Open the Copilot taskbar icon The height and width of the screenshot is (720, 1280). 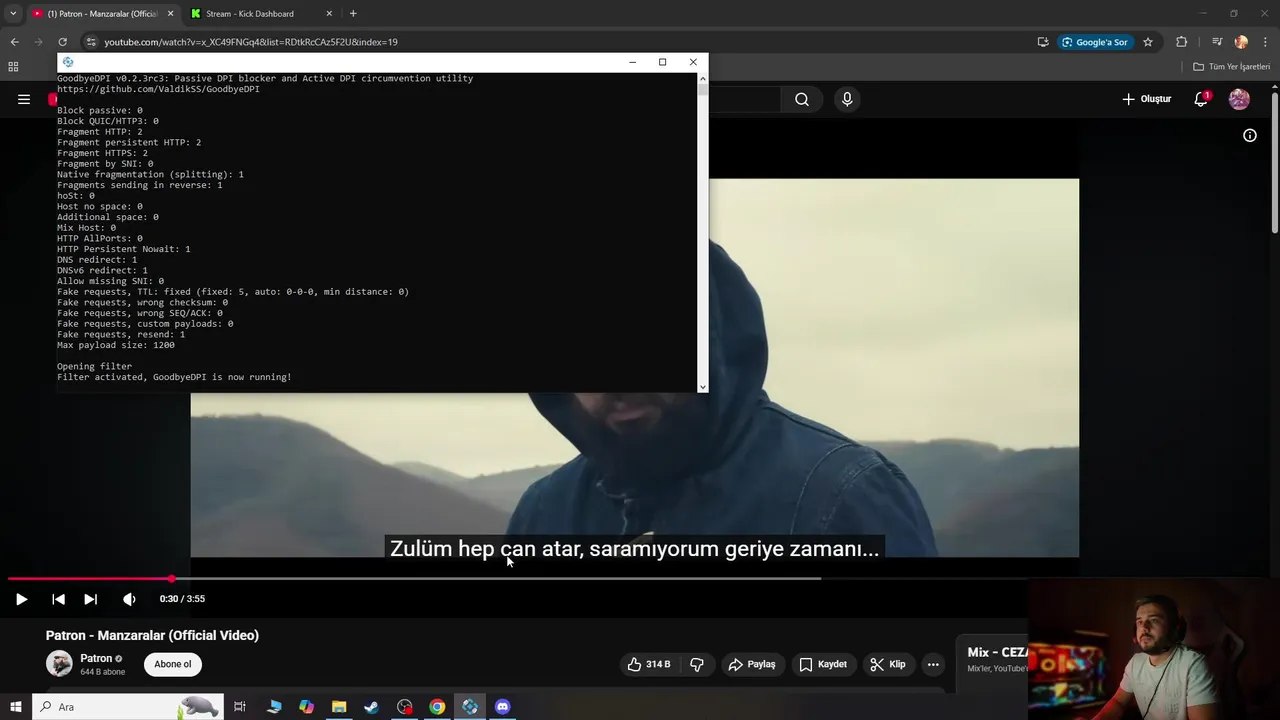pyautogui.click(x=306, y=707)
